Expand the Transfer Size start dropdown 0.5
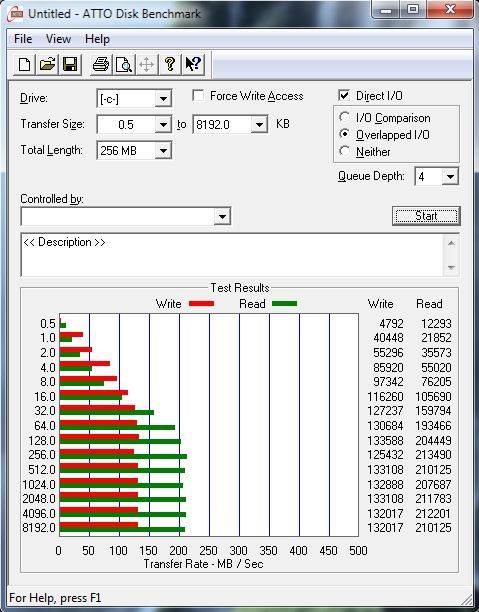The width and height of the screenshot is (479, 612). point(163,125)
